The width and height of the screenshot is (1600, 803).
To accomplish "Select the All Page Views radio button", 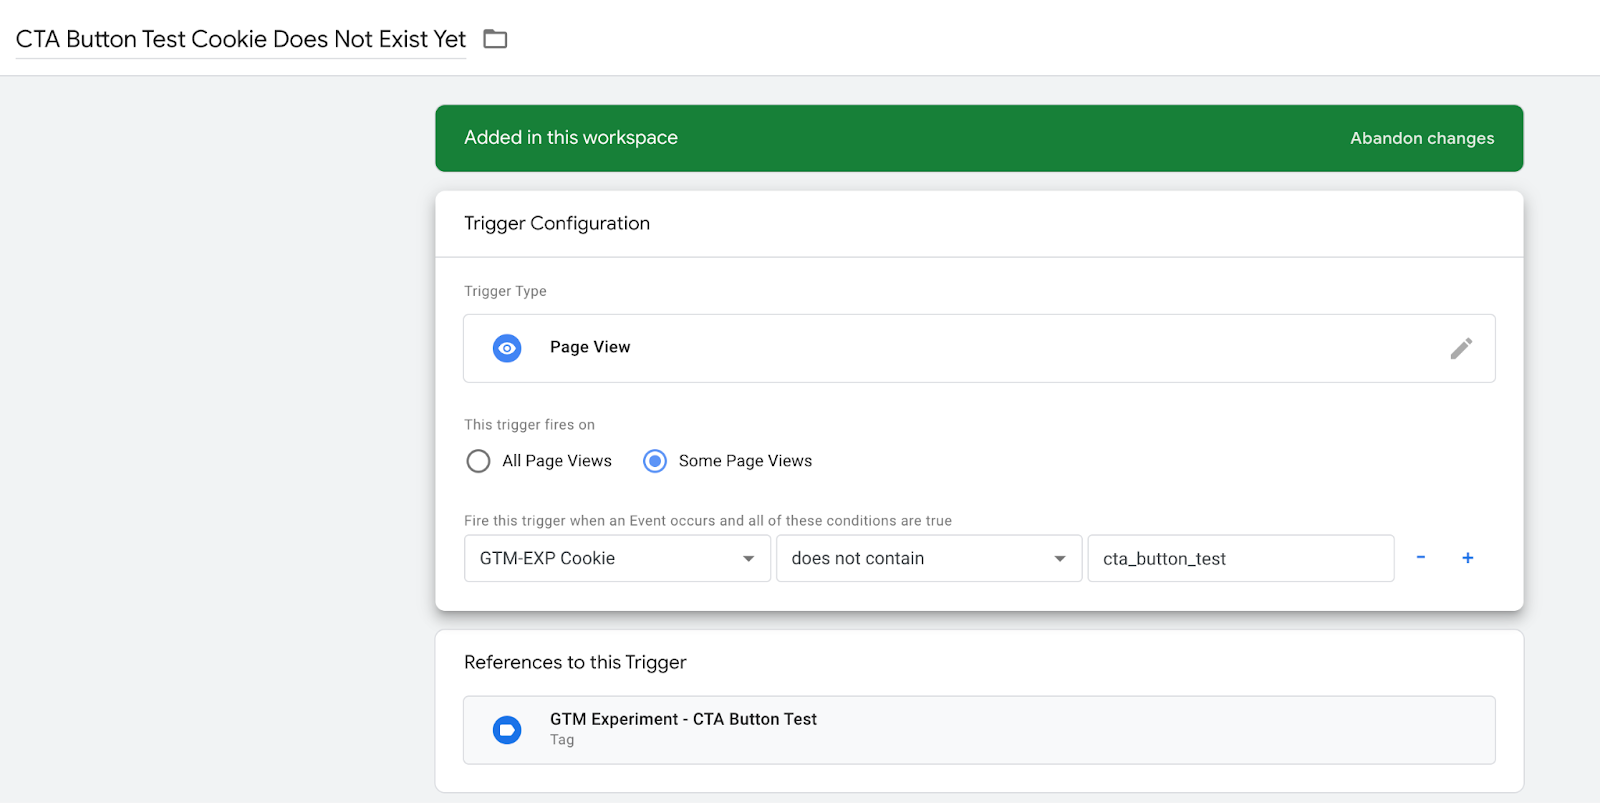I will pyautogui.click(x=479, y=461).
